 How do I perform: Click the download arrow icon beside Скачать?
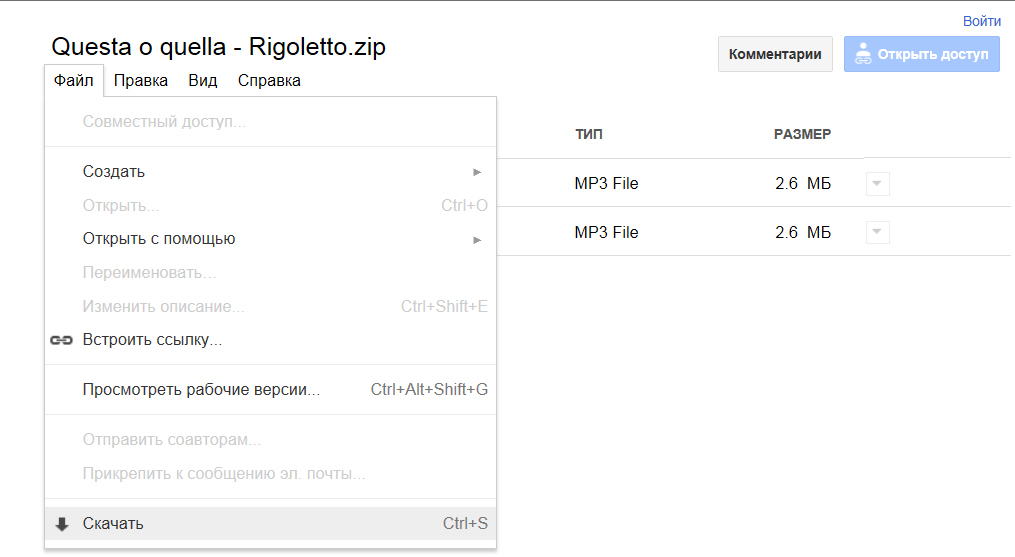(x=62, y=524)
